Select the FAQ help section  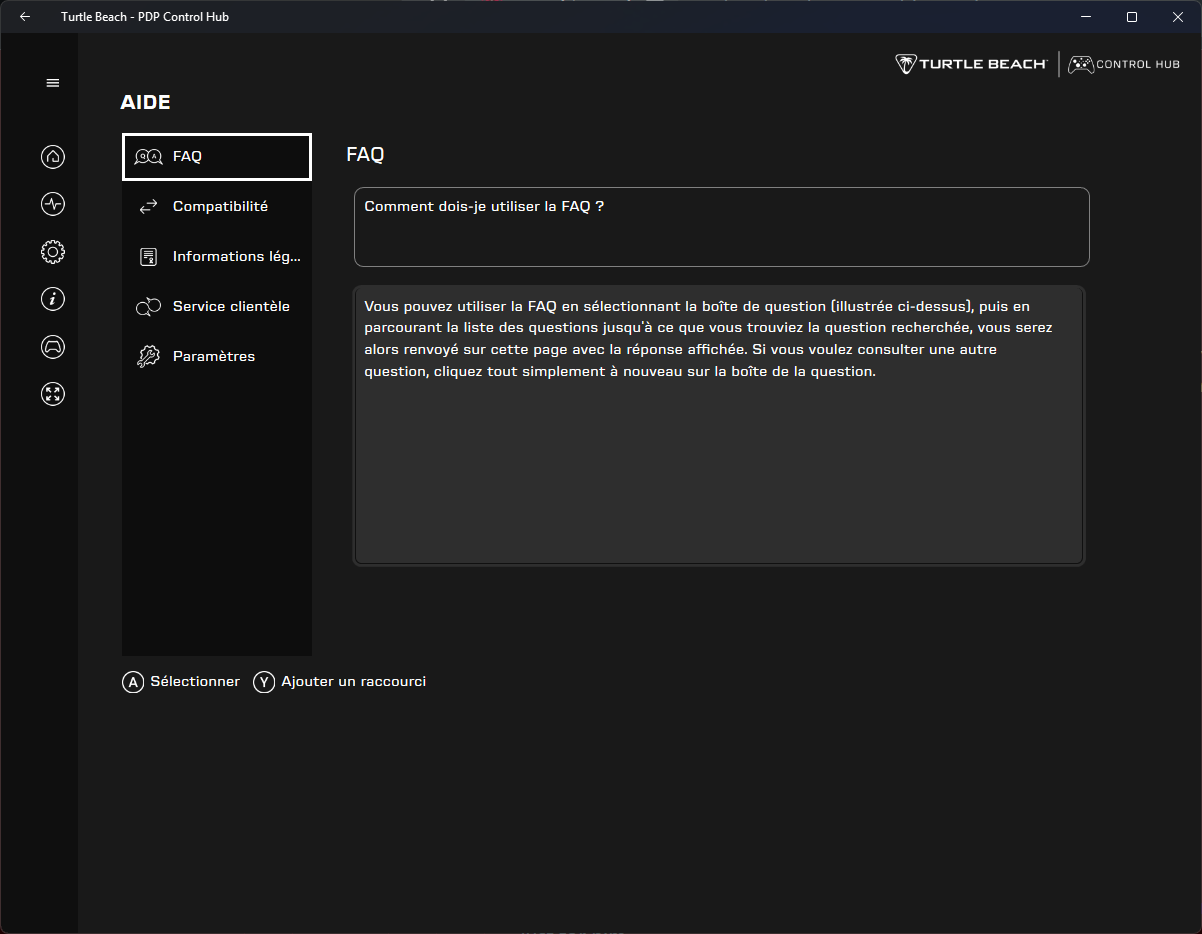[217, 157]
